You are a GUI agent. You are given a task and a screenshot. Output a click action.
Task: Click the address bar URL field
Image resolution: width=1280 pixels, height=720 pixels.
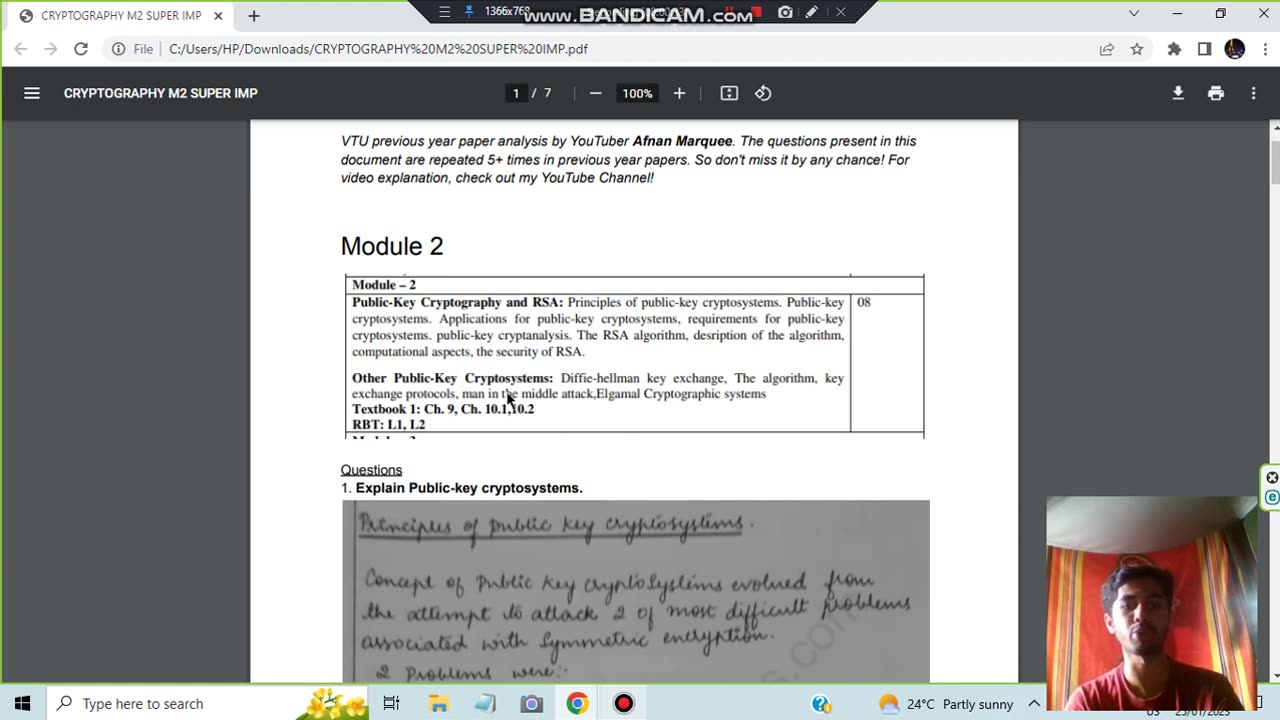pos(600,49)
